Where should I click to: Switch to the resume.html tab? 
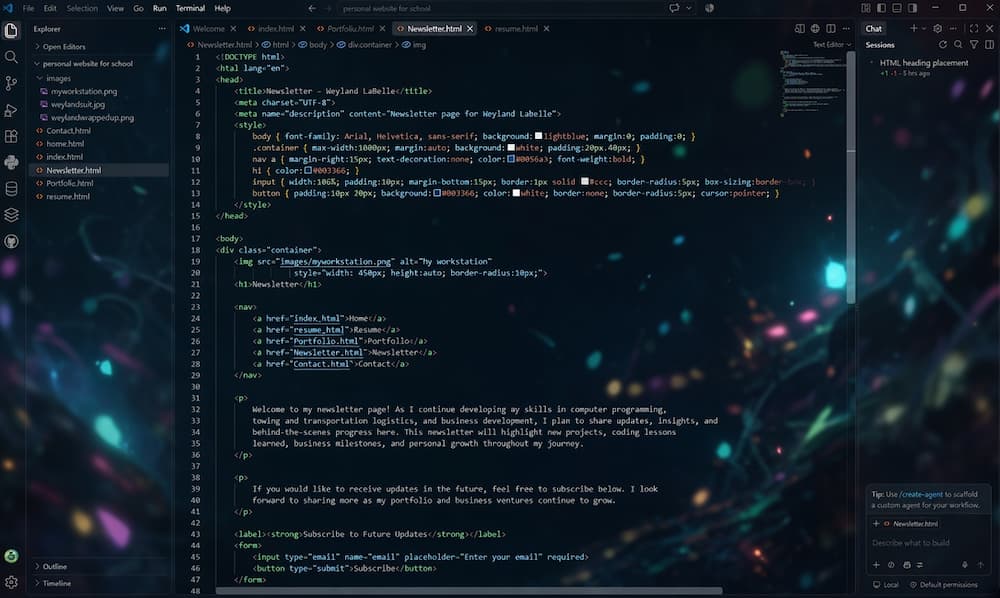click(516, 29)
